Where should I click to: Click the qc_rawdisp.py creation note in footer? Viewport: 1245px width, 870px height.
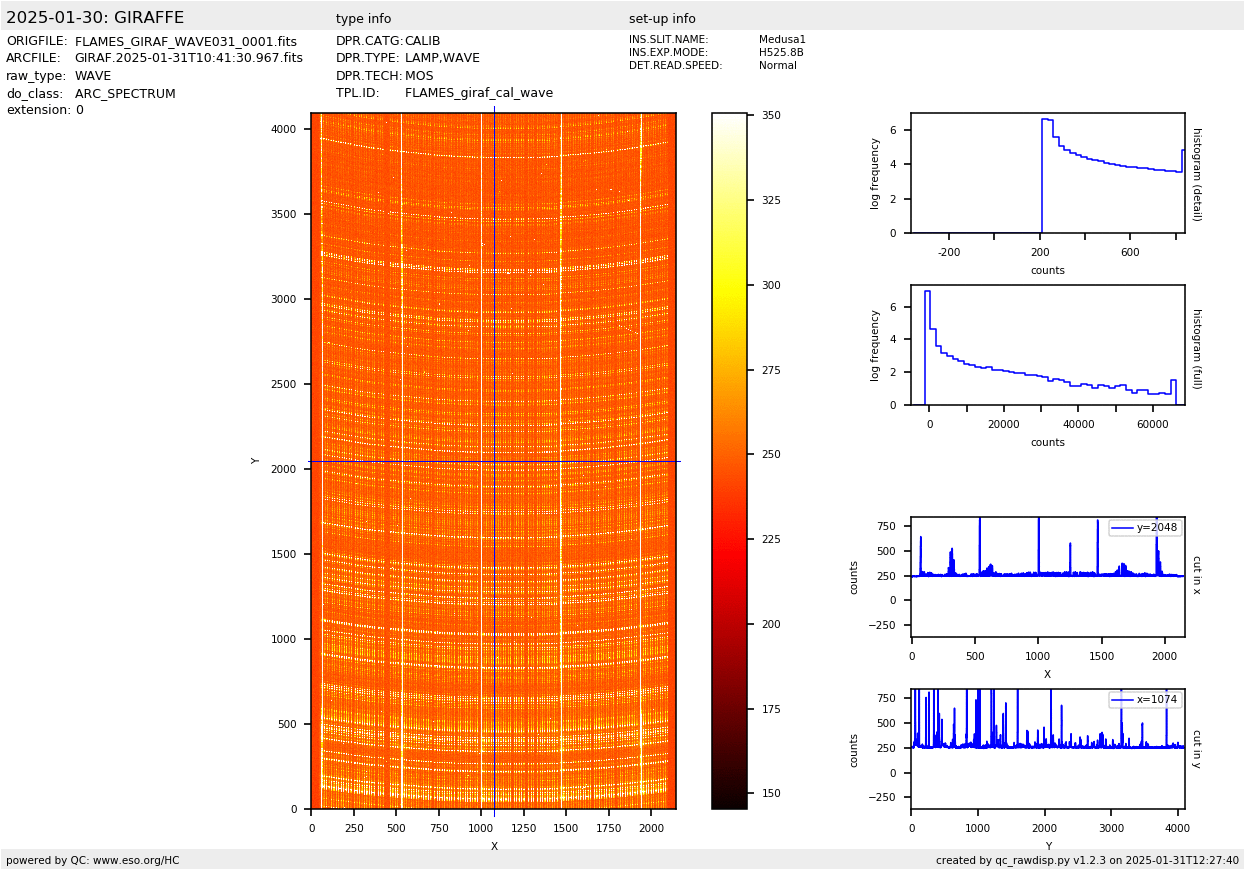click(1087, 860)
